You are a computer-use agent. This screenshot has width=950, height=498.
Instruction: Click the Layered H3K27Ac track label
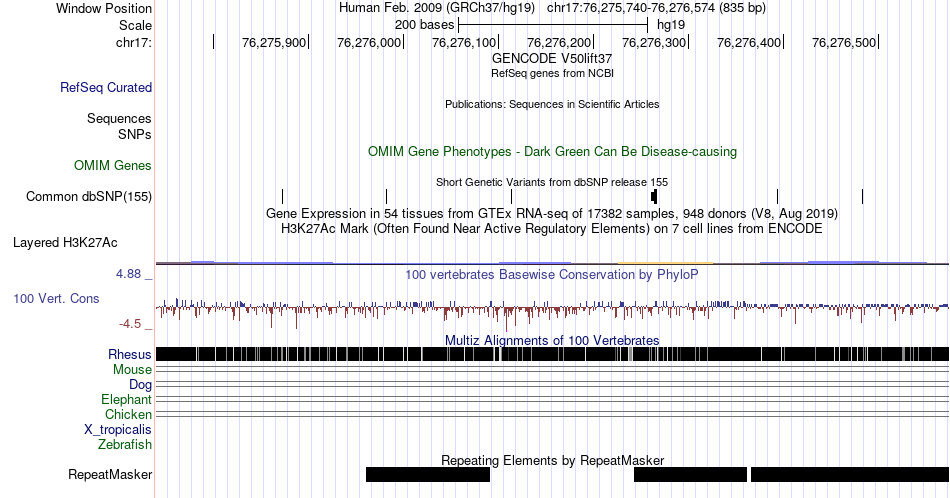65,242
